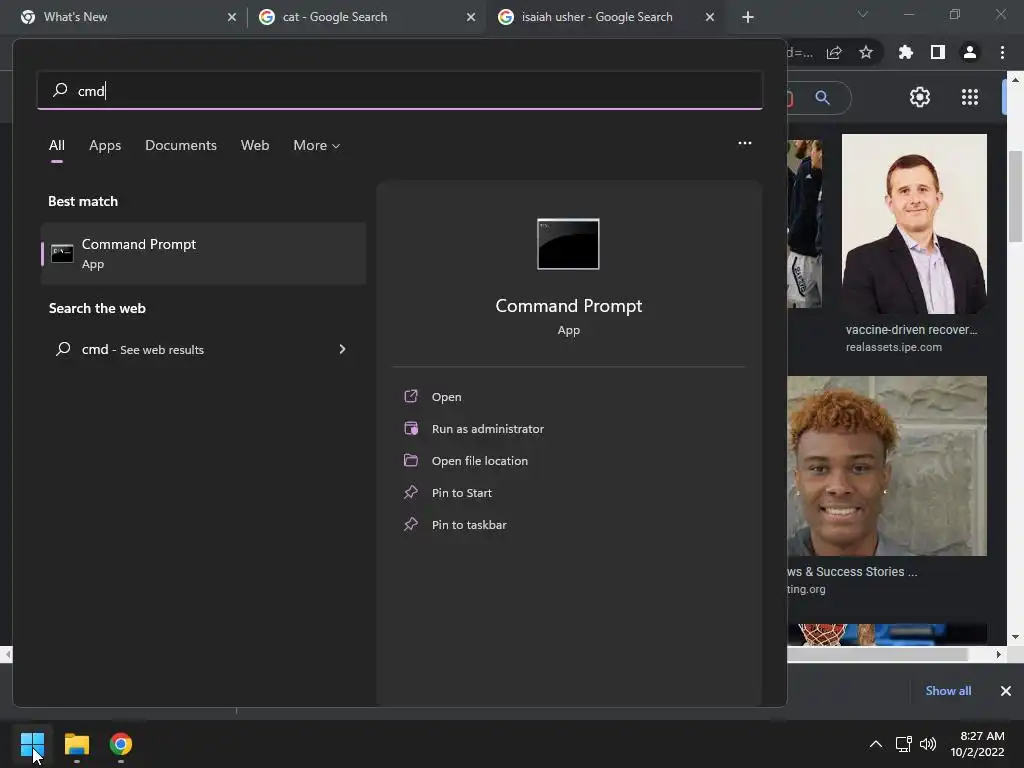Viewport: 1024px width, 768px height.
Task: Open Chrome Extensions puzzle icon
Action: [906, 52]
